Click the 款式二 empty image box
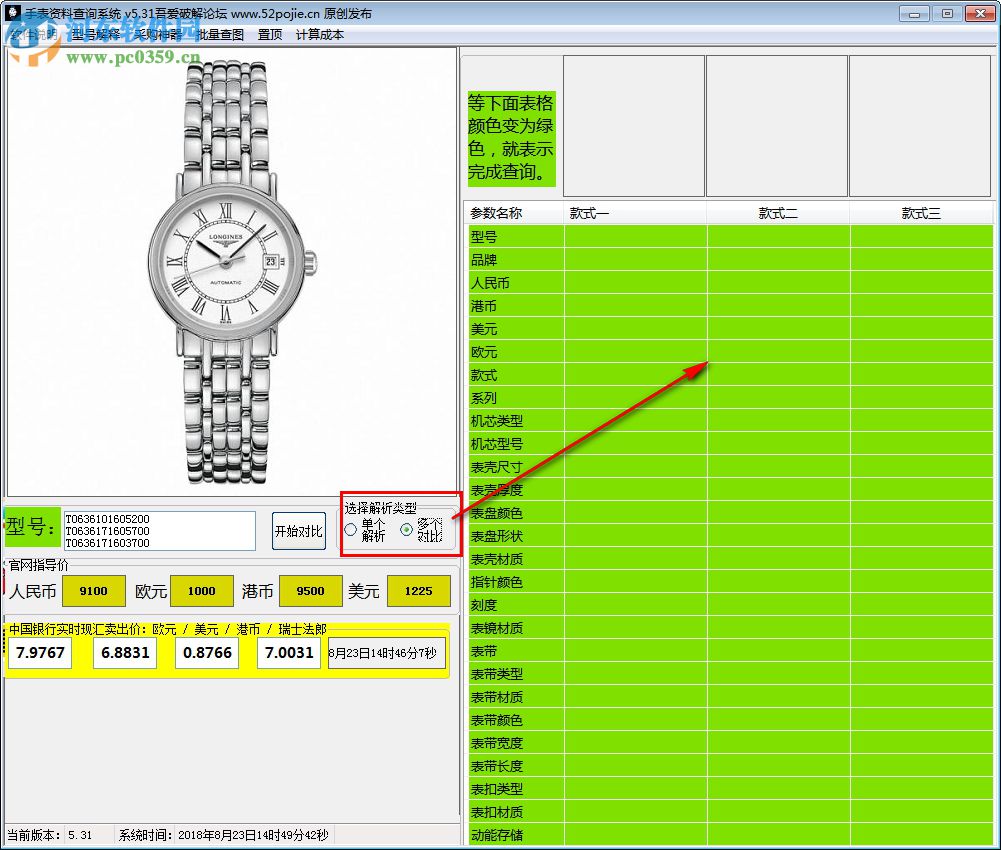1001x850 pixels. tap(776, 126)
